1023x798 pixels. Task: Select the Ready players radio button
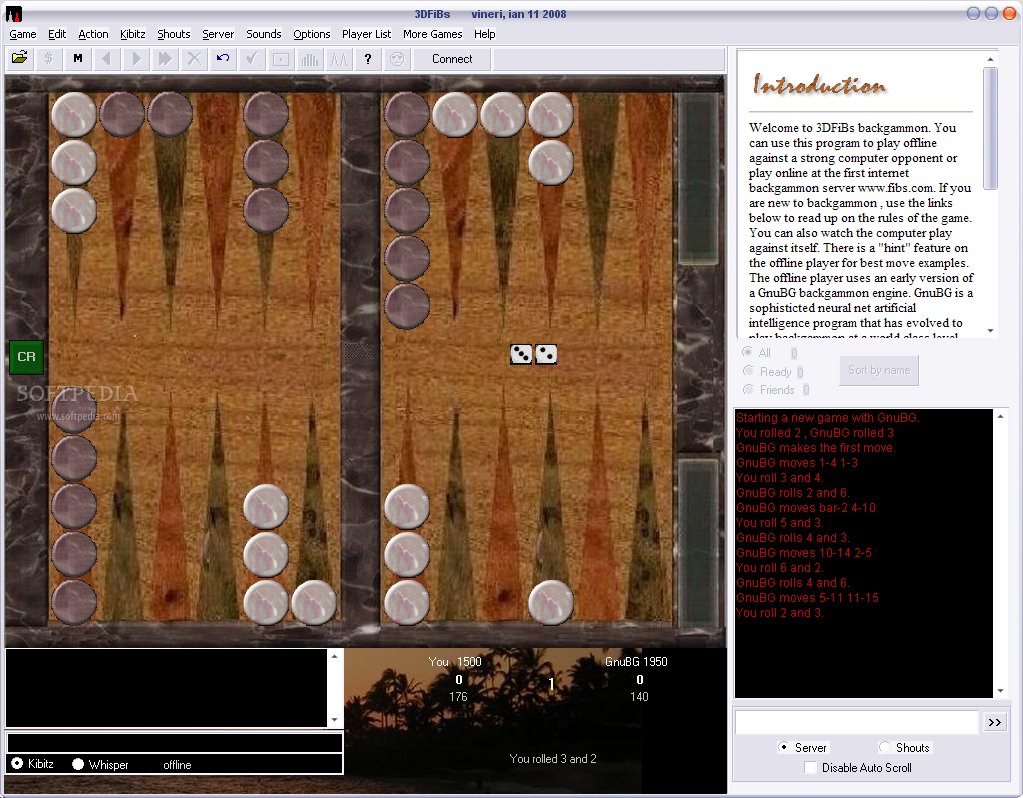click(748, 371)
